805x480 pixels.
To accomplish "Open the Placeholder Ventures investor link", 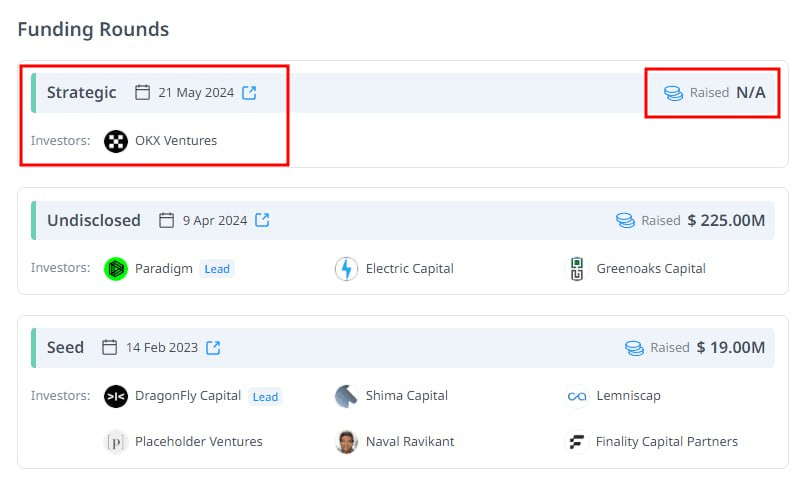I will 199,442.
